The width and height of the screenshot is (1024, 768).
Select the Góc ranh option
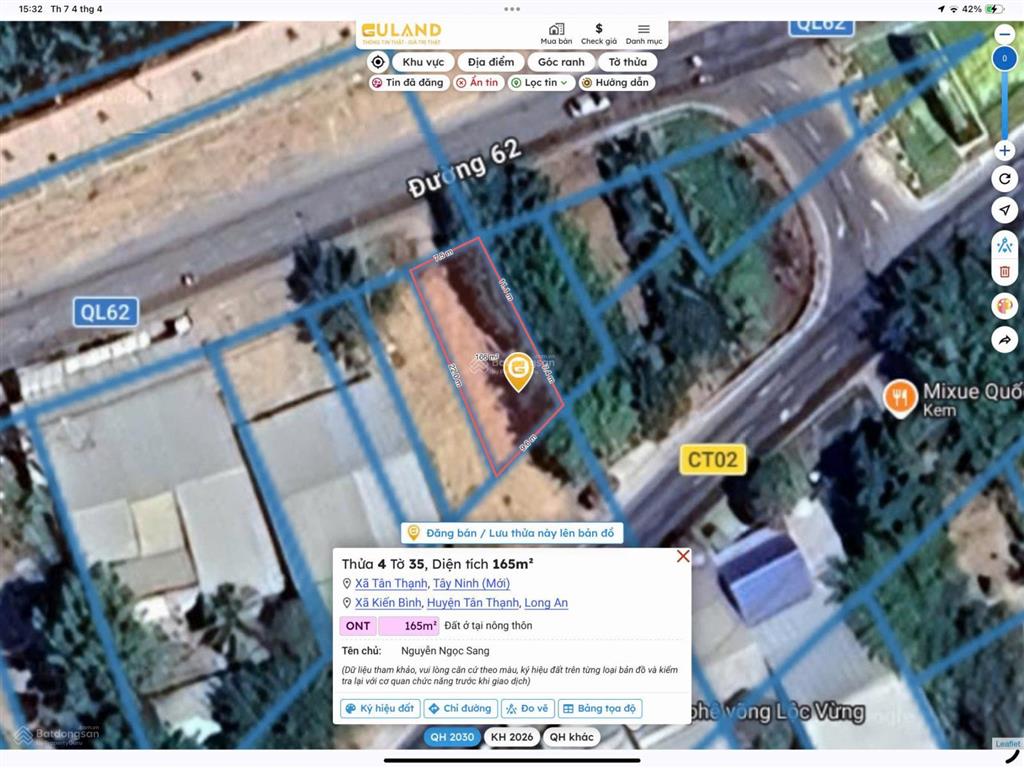pos(561,62)
